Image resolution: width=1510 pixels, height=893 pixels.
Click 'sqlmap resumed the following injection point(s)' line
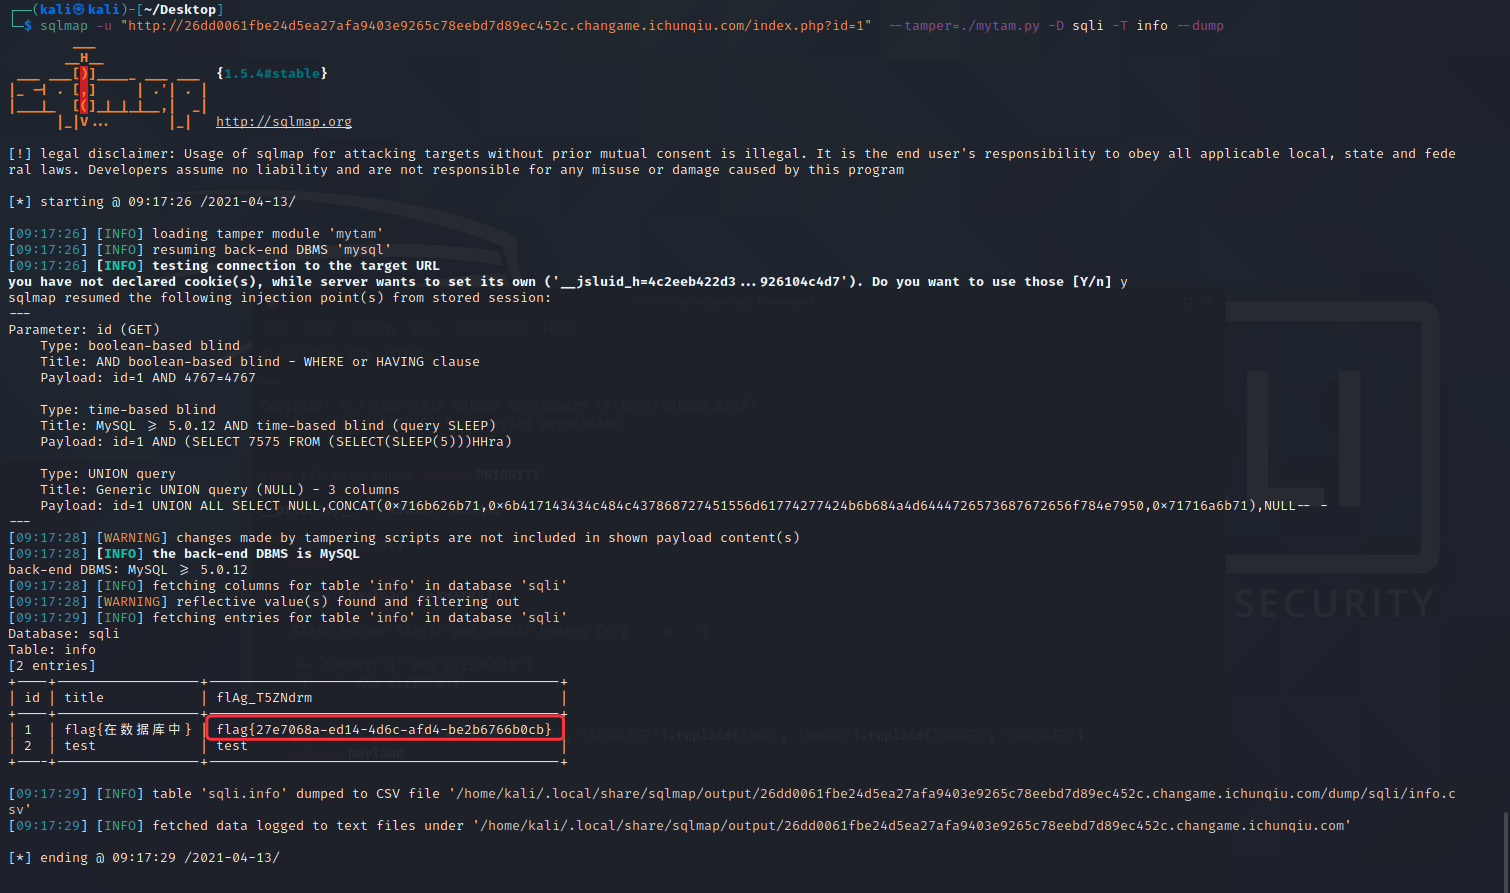tap(280, 298)
